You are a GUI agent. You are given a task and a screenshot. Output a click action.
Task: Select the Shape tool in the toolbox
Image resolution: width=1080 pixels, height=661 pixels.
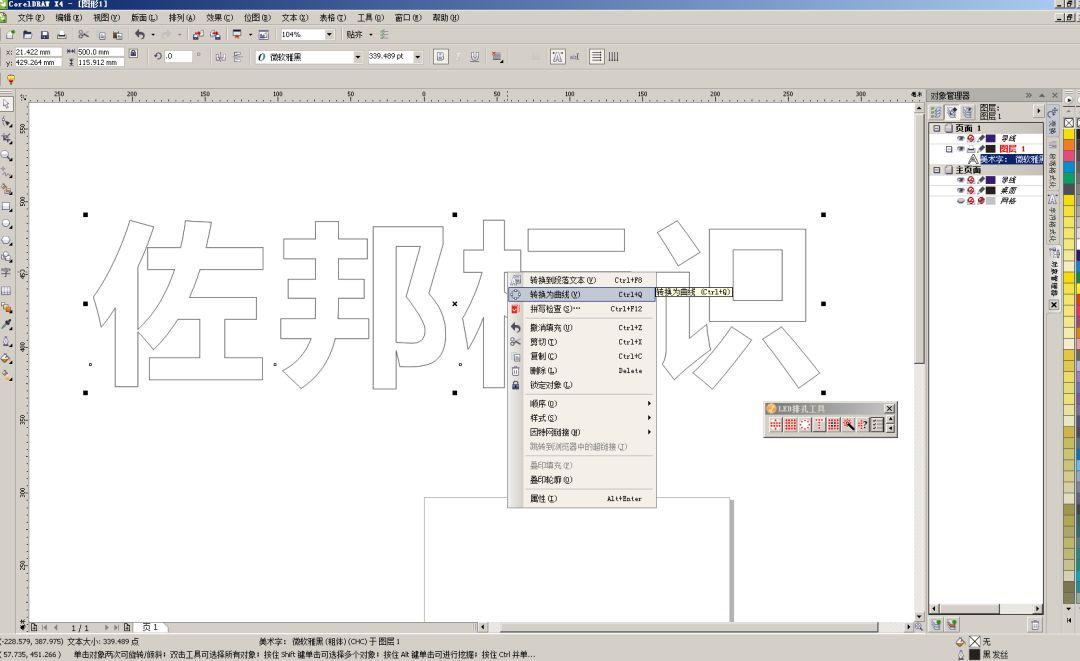click(x=6, y=121)
